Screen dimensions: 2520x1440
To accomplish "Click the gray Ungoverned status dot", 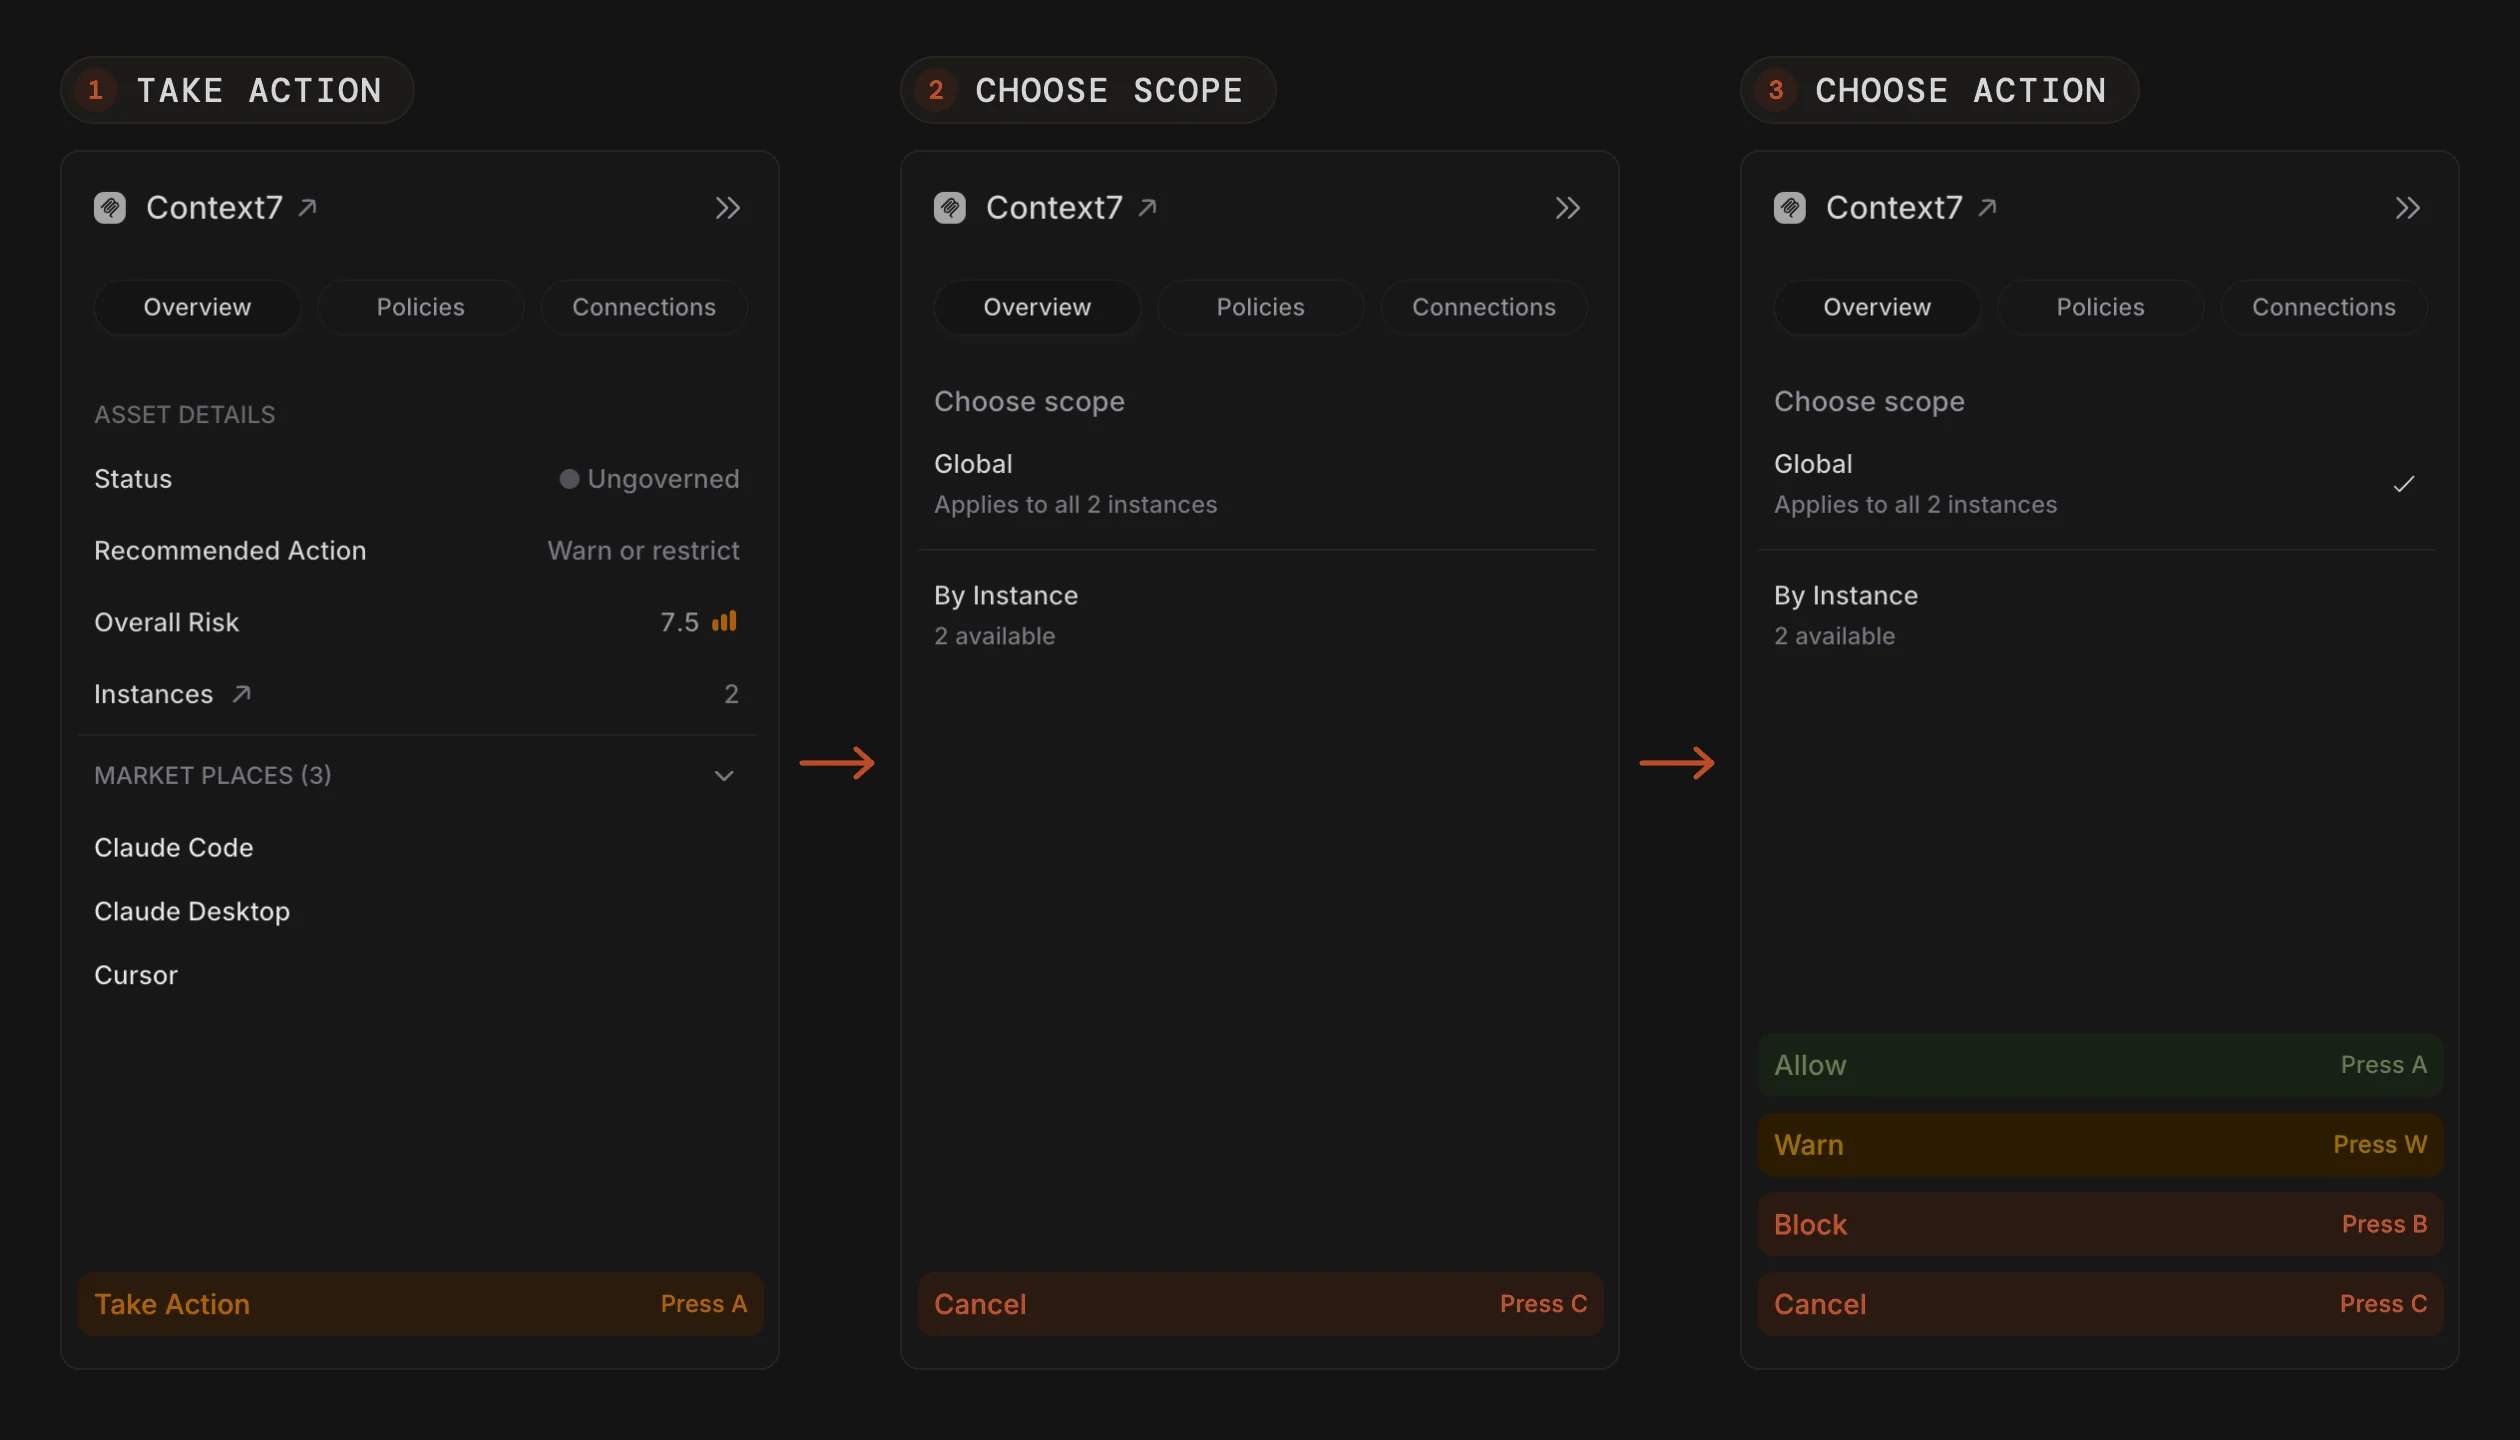I will pos(569,479).
